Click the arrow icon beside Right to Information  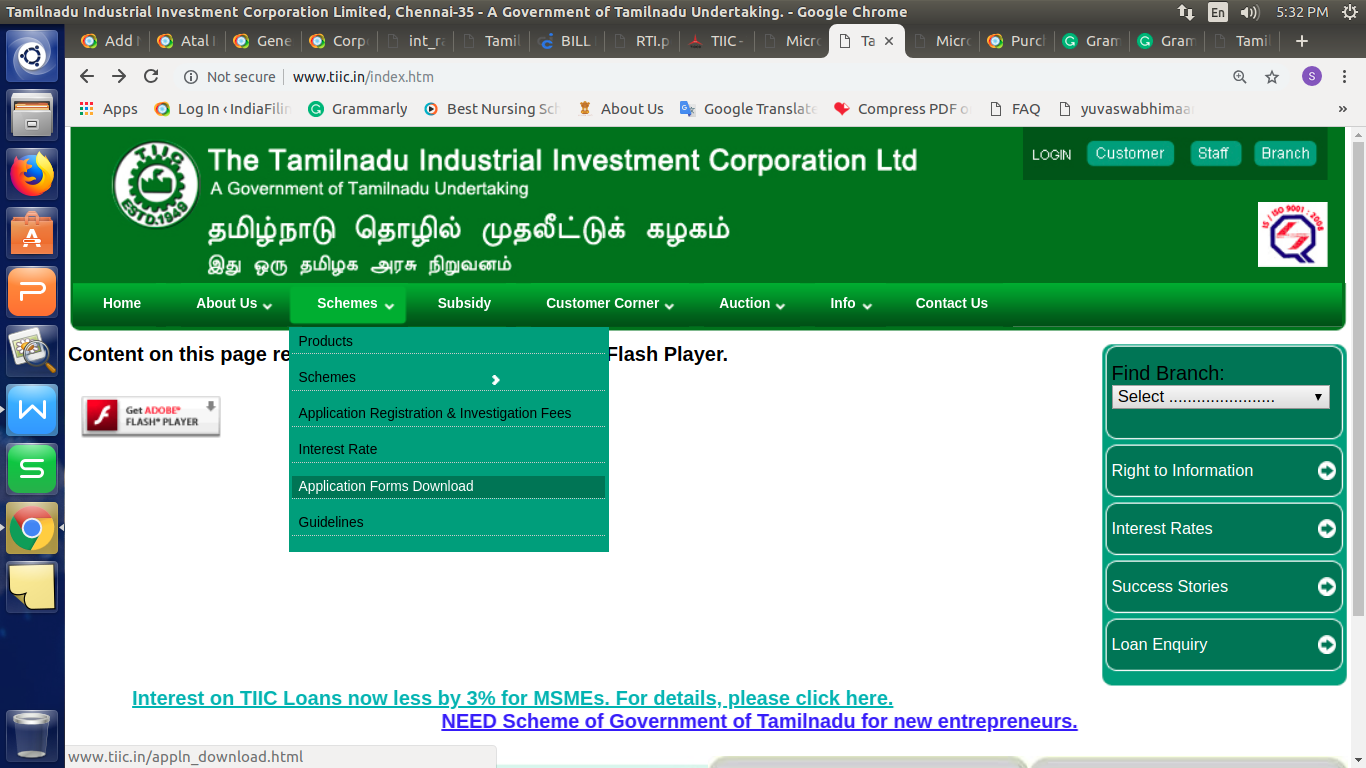pos(1327,470)
